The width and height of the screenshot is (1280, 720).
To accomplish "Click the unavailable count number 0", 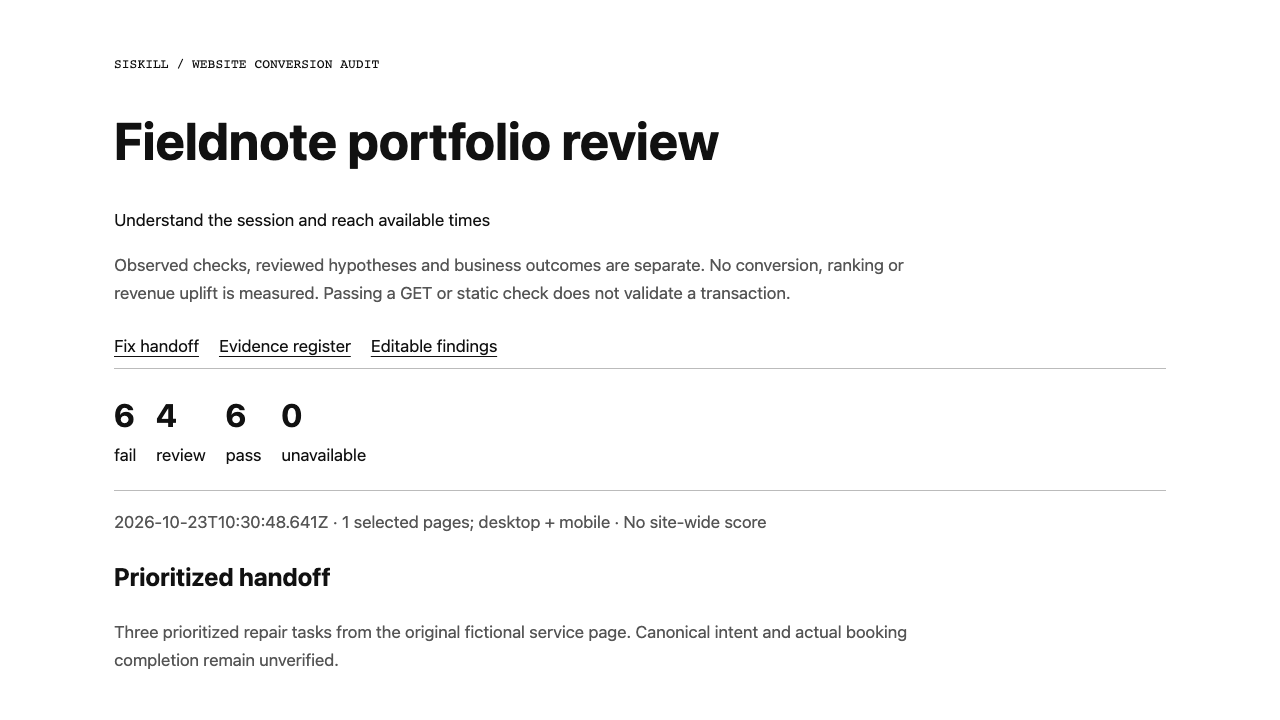I will [291, 416].
